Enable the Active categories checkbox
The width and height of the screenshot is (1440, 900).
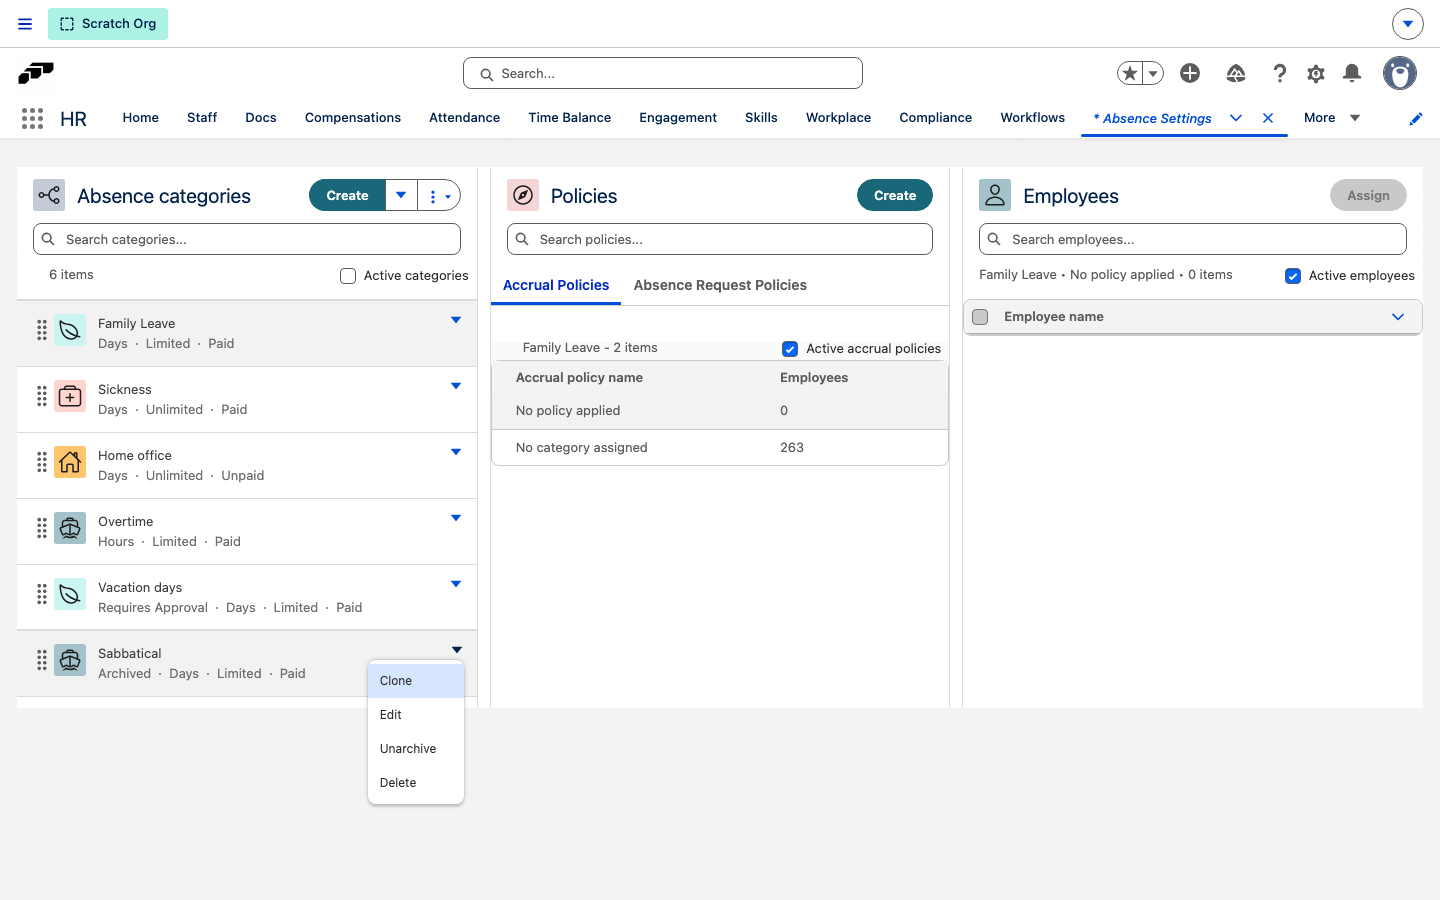(348, 276)
